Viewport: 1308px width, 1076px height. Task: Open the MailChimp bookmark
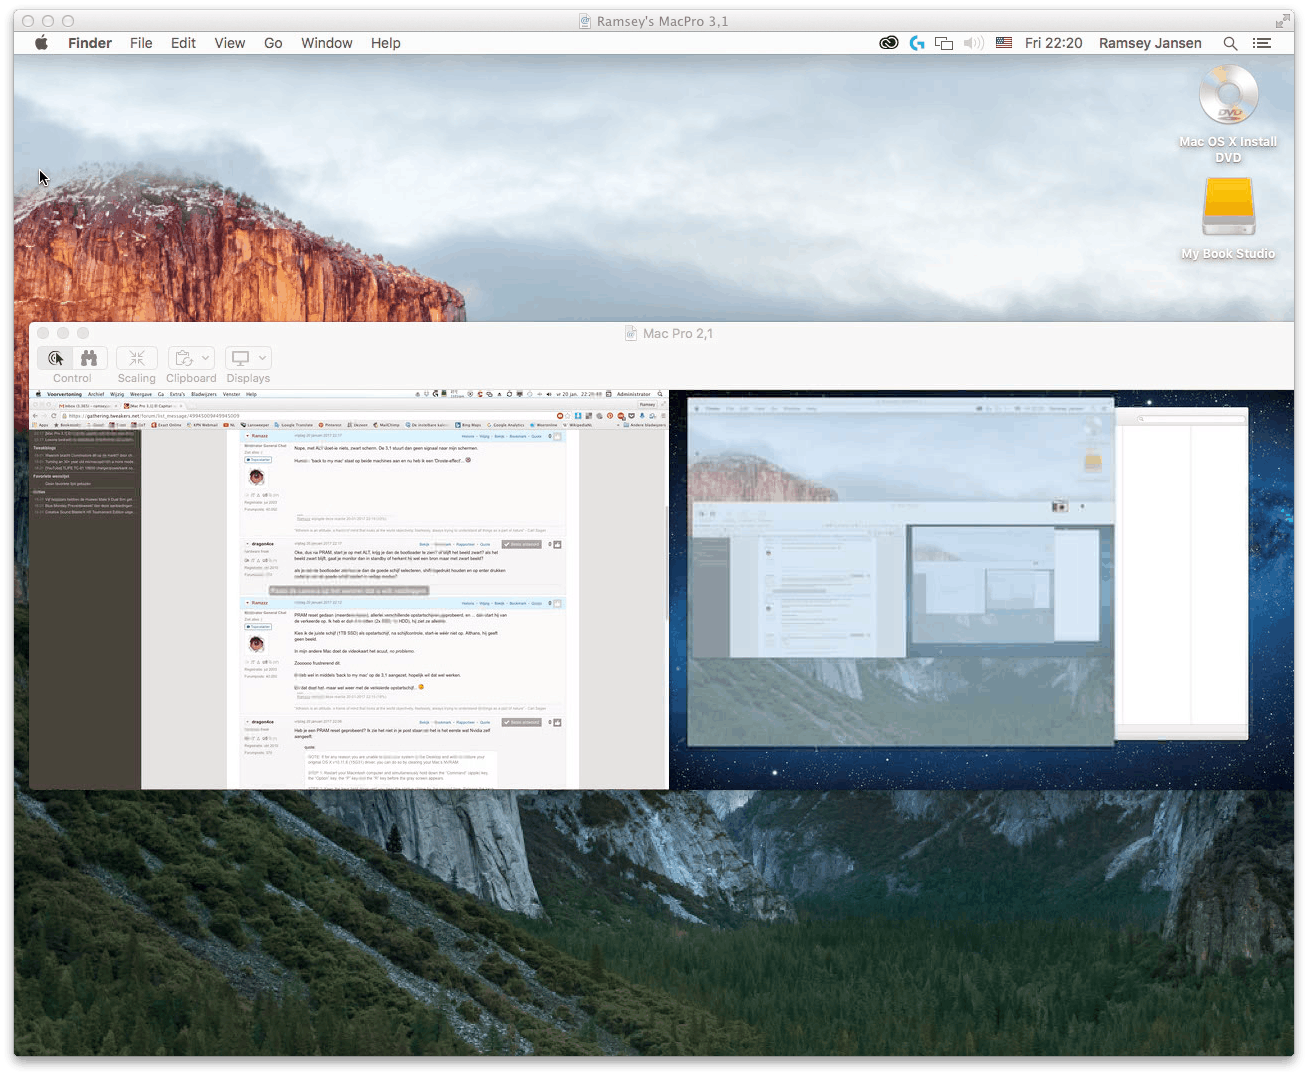(x=386, y=425)
